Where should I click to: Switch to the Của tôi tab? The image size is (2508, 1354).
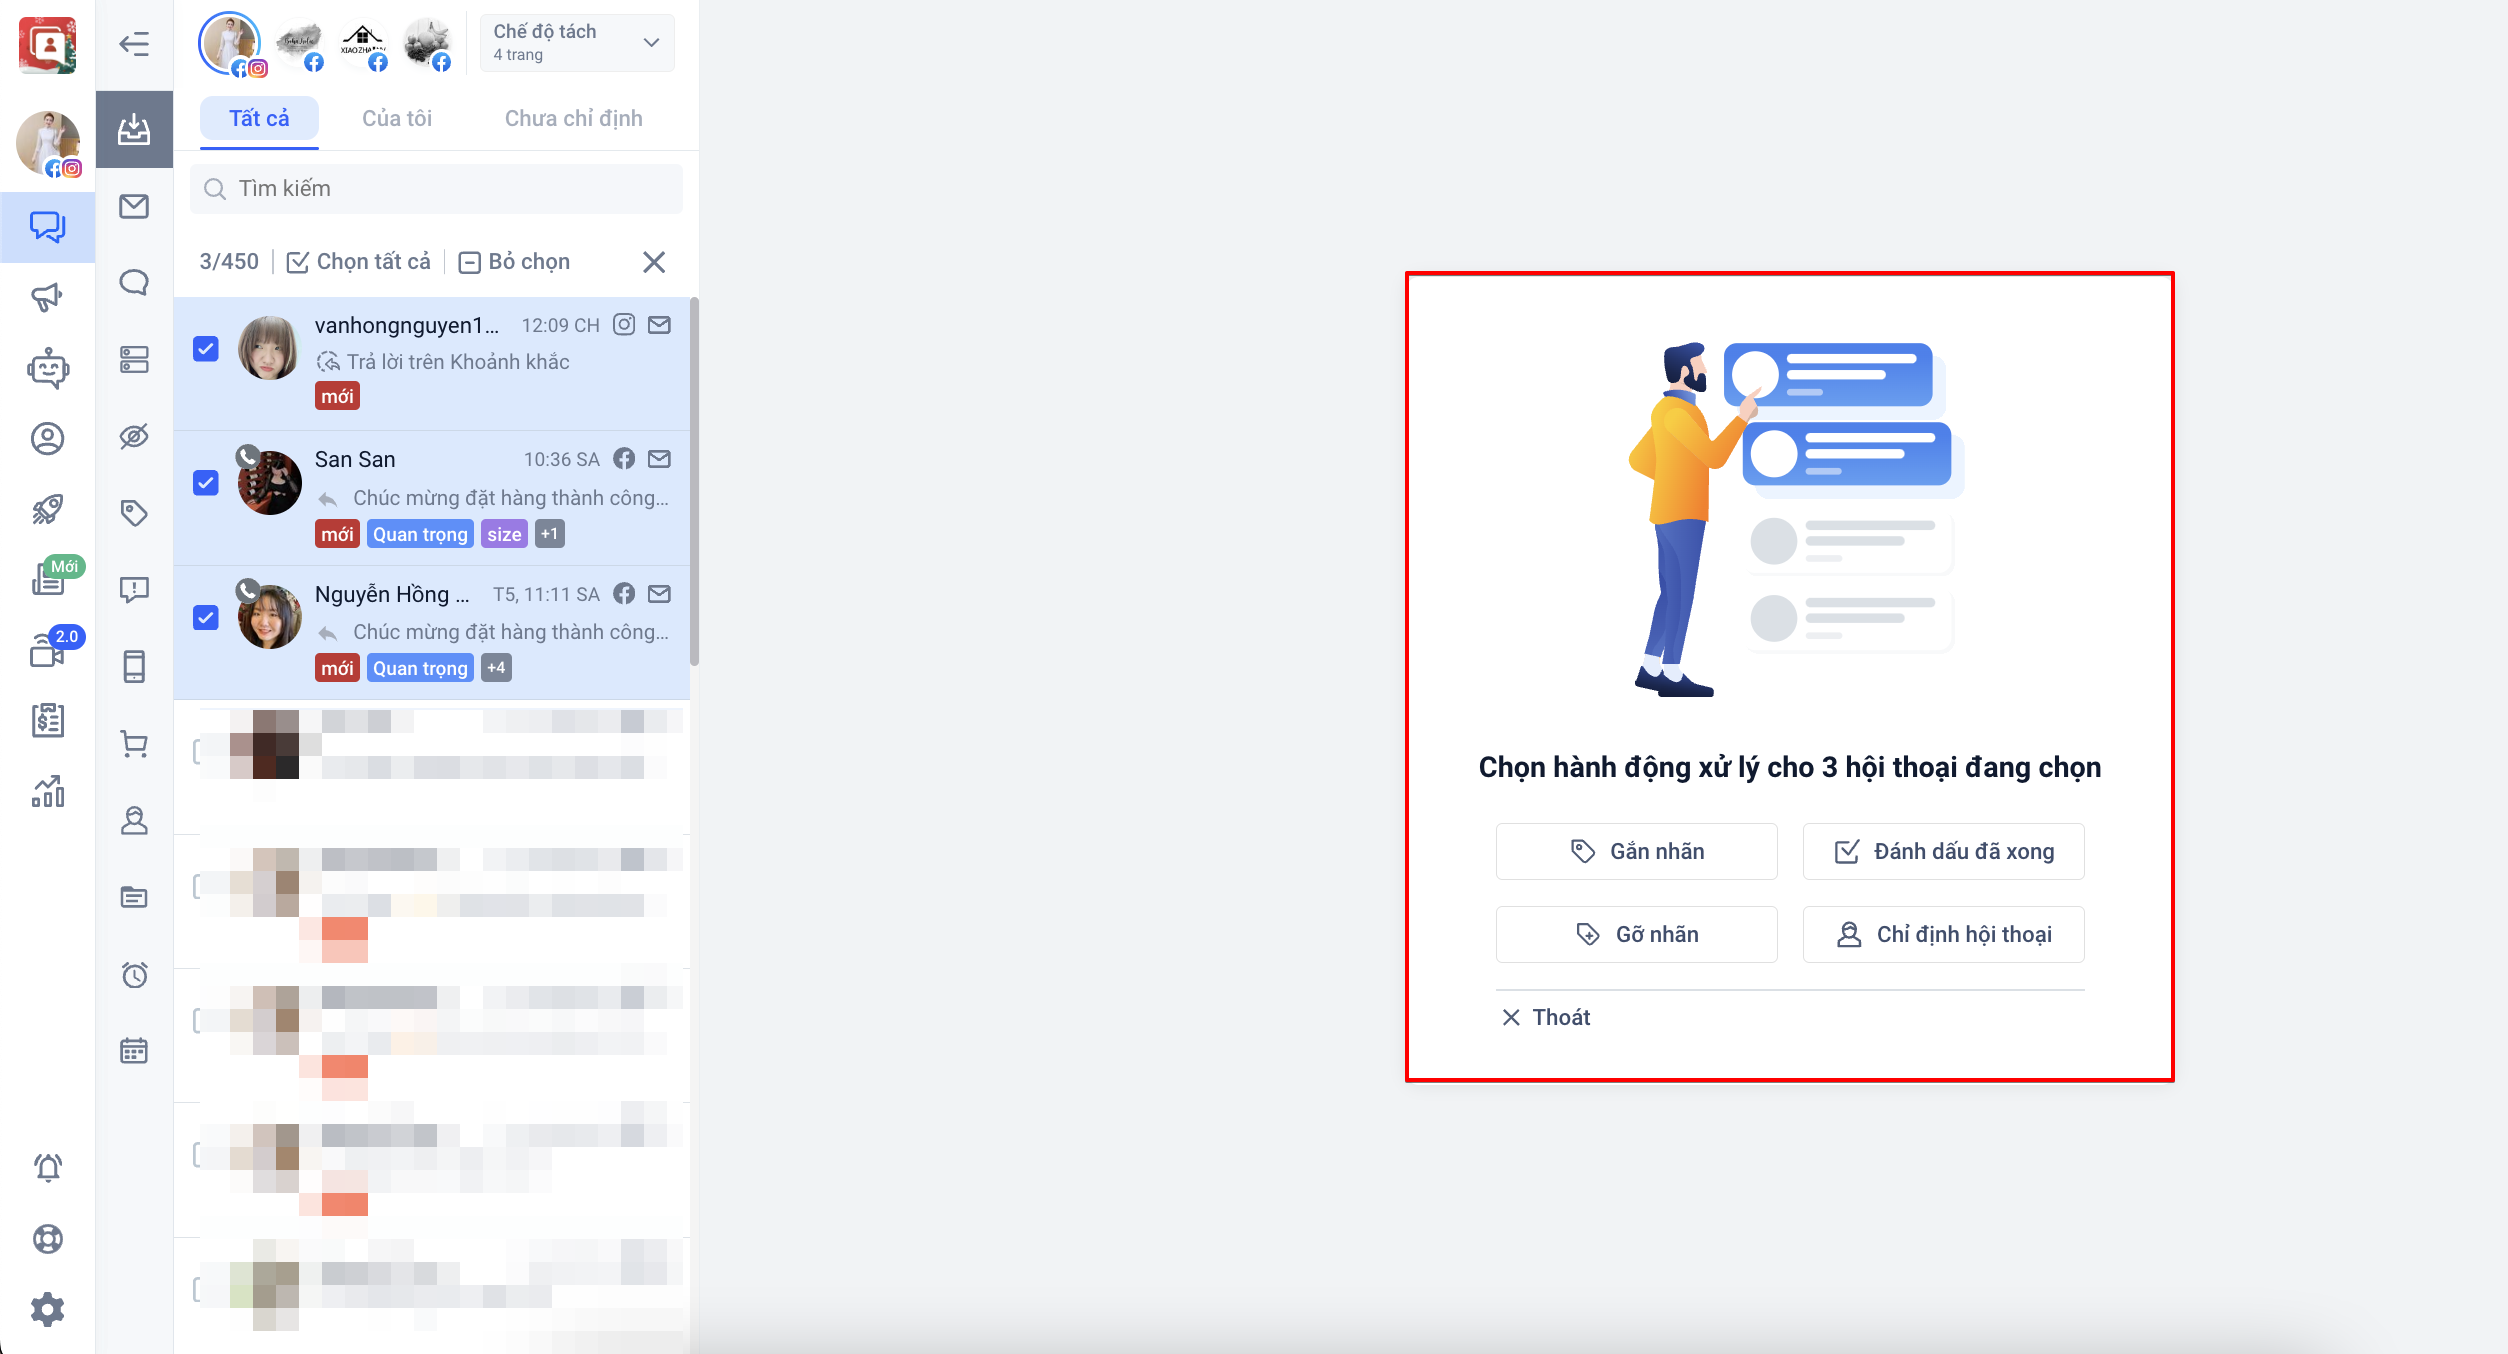pos(397,119)
